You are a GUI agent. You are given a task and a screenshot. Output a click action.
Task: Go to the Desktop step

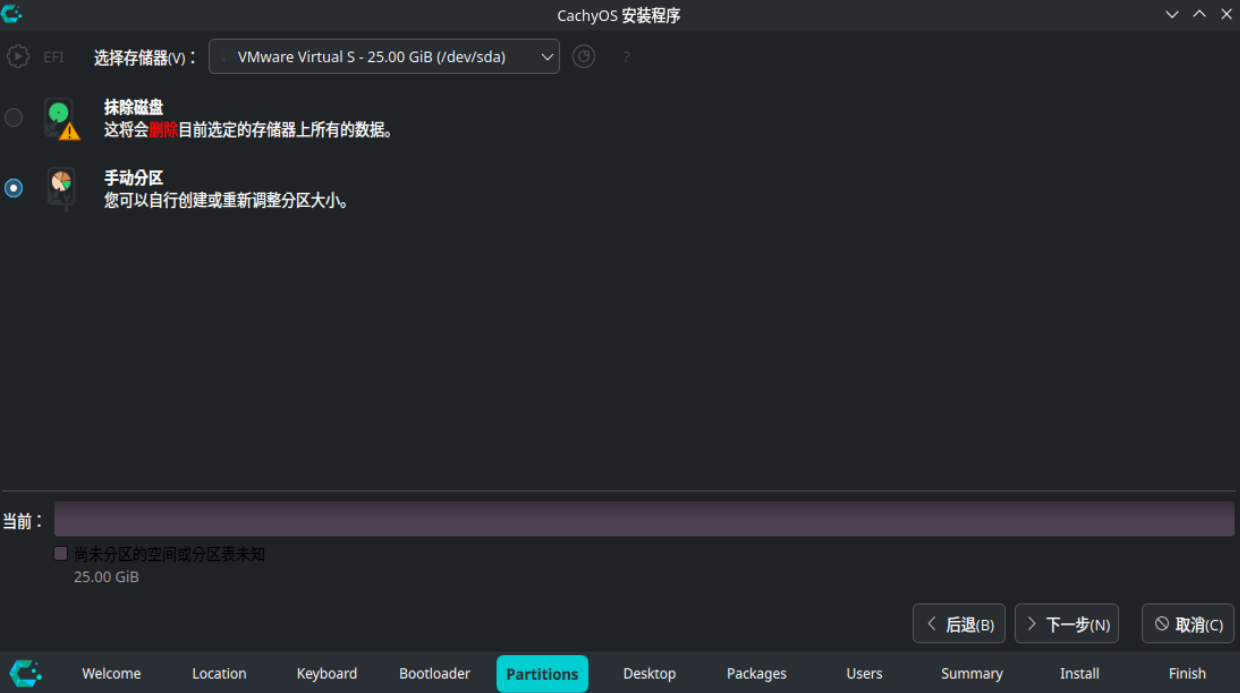[650, 674]
